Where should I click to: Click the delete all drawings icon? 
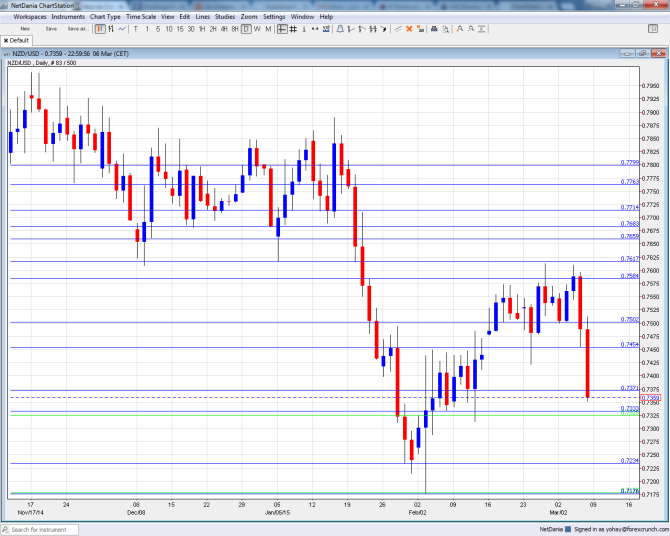tap(420, 29)
